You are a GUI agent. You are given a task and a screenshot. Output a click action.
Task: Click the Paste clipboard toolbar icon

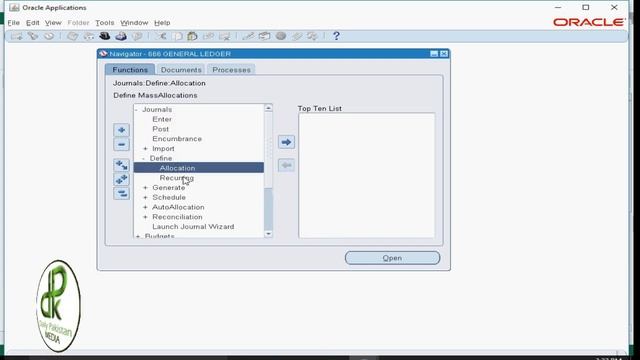(x=192, y=36)
